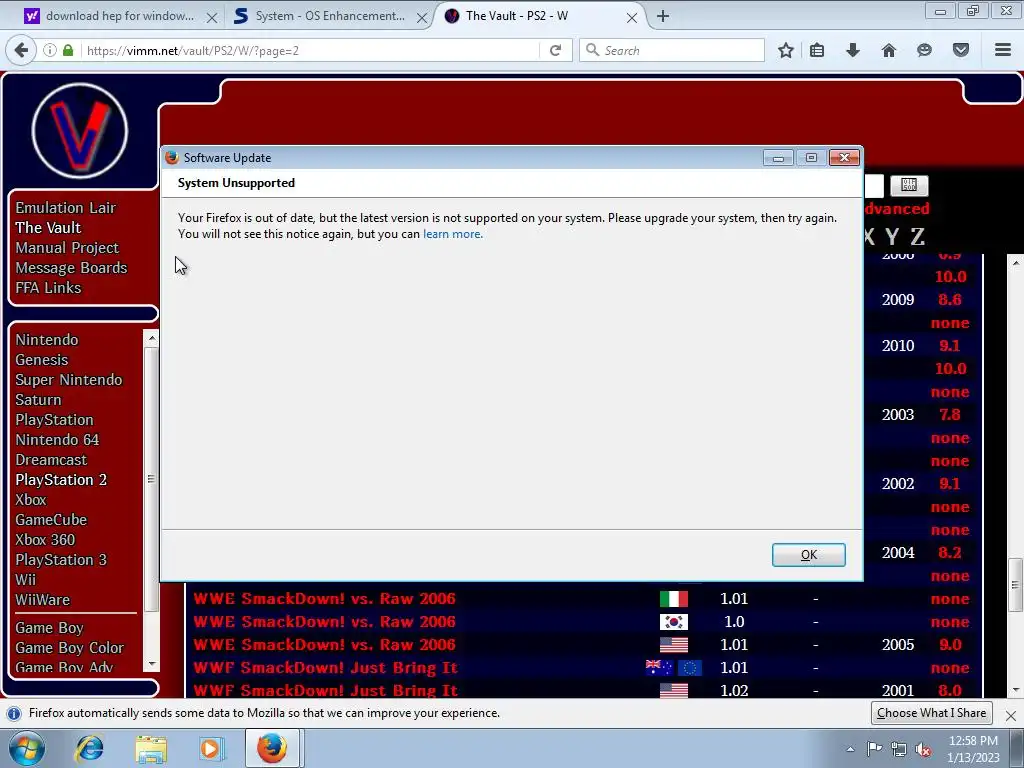This screenshot has width=1024, height=768.
Task: Dismiss the Mozilla data notification bar
Action: pyautogui.click(x=1010, y=715)
